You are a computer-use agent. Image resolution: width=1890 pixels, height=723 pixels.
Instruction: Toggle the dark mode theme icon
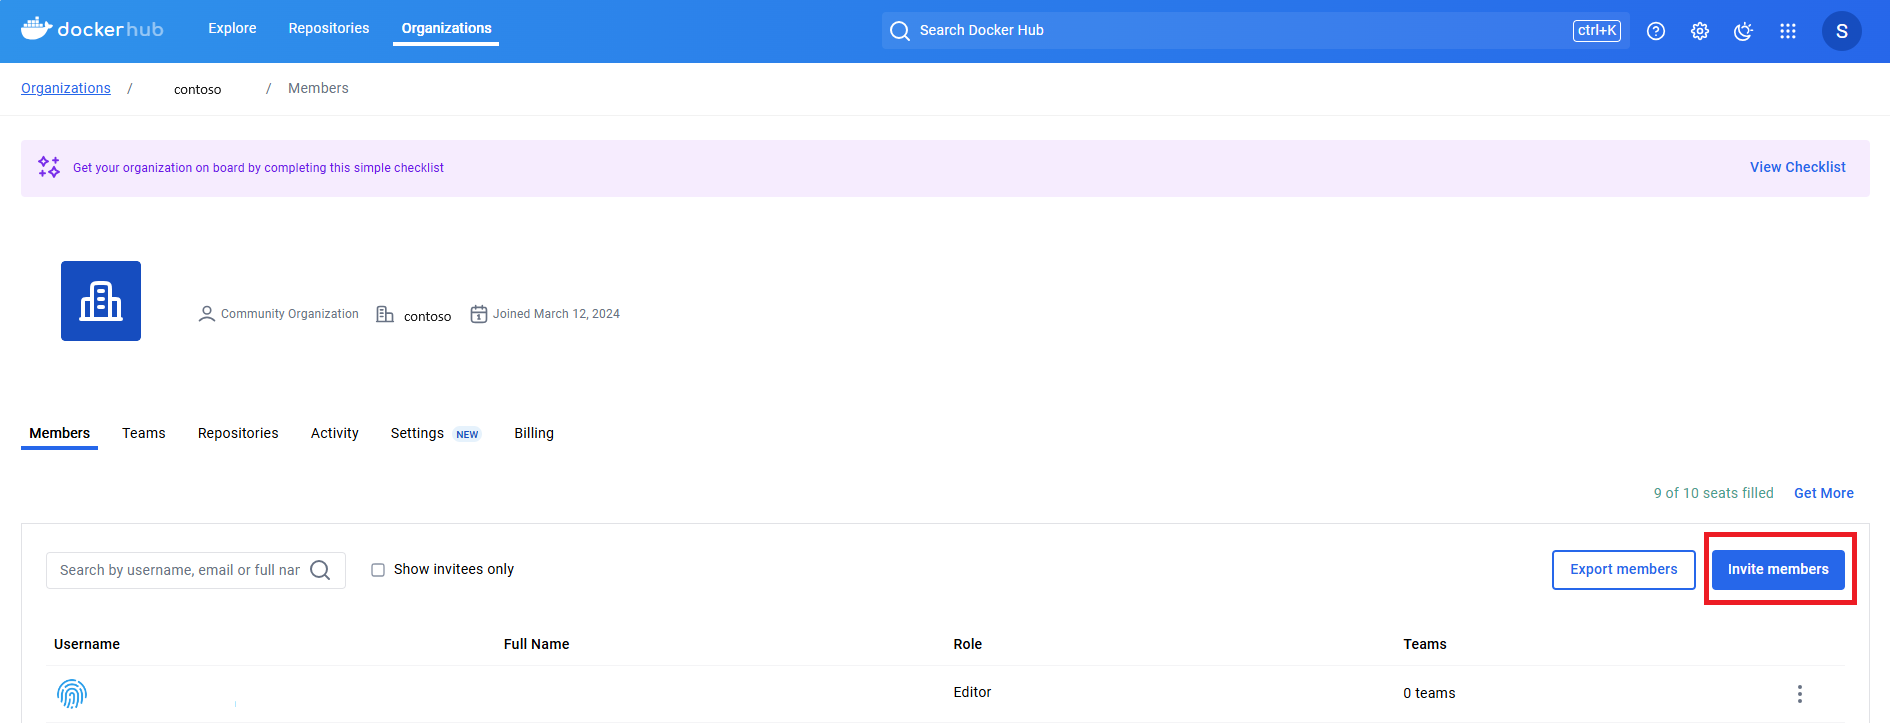point(1744,31)
